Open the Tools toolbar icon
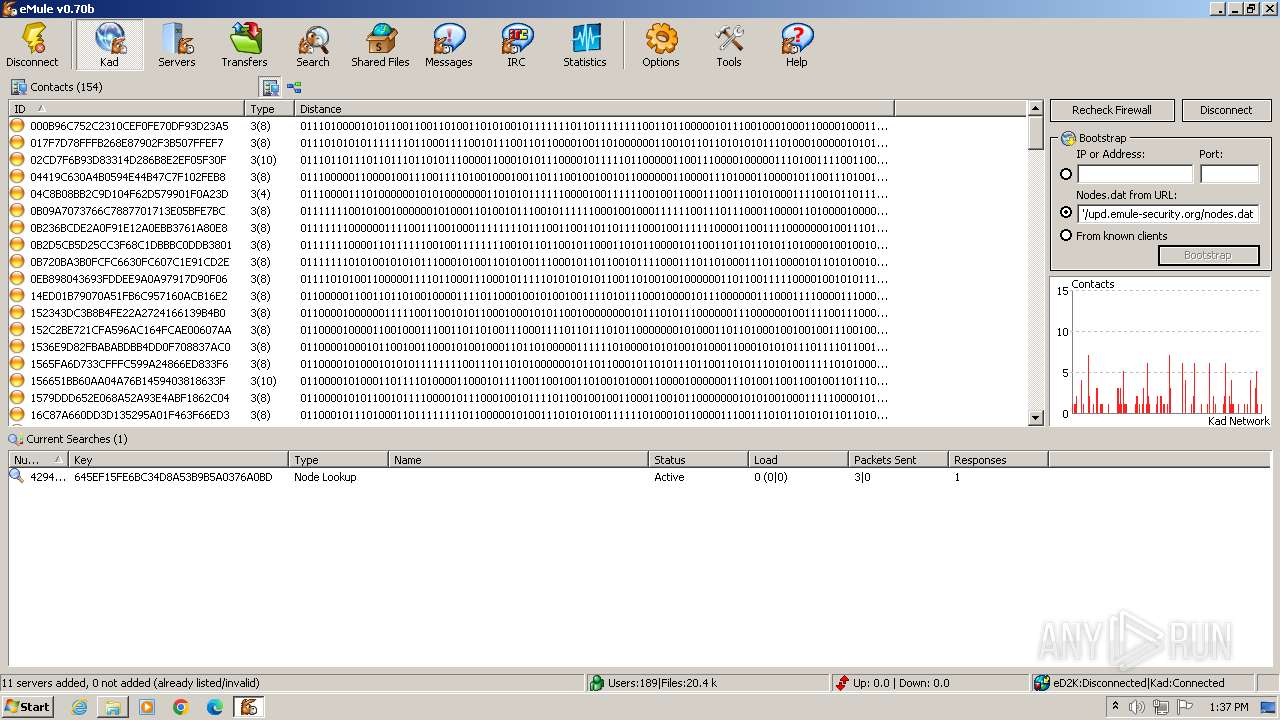The image size is (1280, 720). 729,46
